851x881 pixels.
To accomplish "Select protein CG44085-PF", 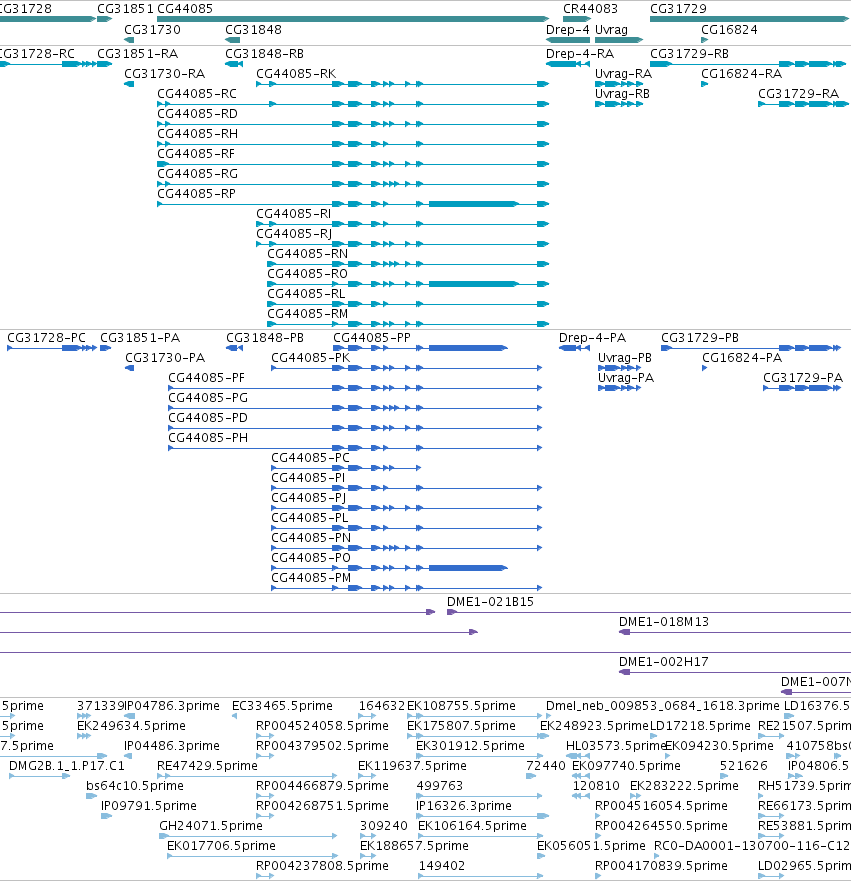I will point(206,378).
